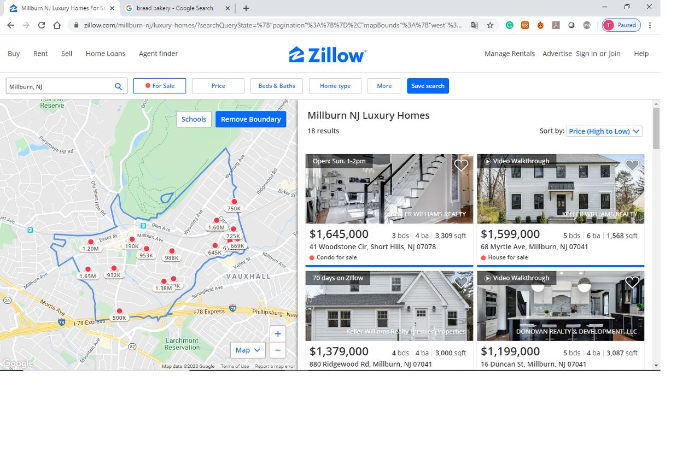The width and height of the screenshot is (700, 452).
Task: Open the $1,379,000 Ridgewood Rd listing photo
Action: [389, 306]
